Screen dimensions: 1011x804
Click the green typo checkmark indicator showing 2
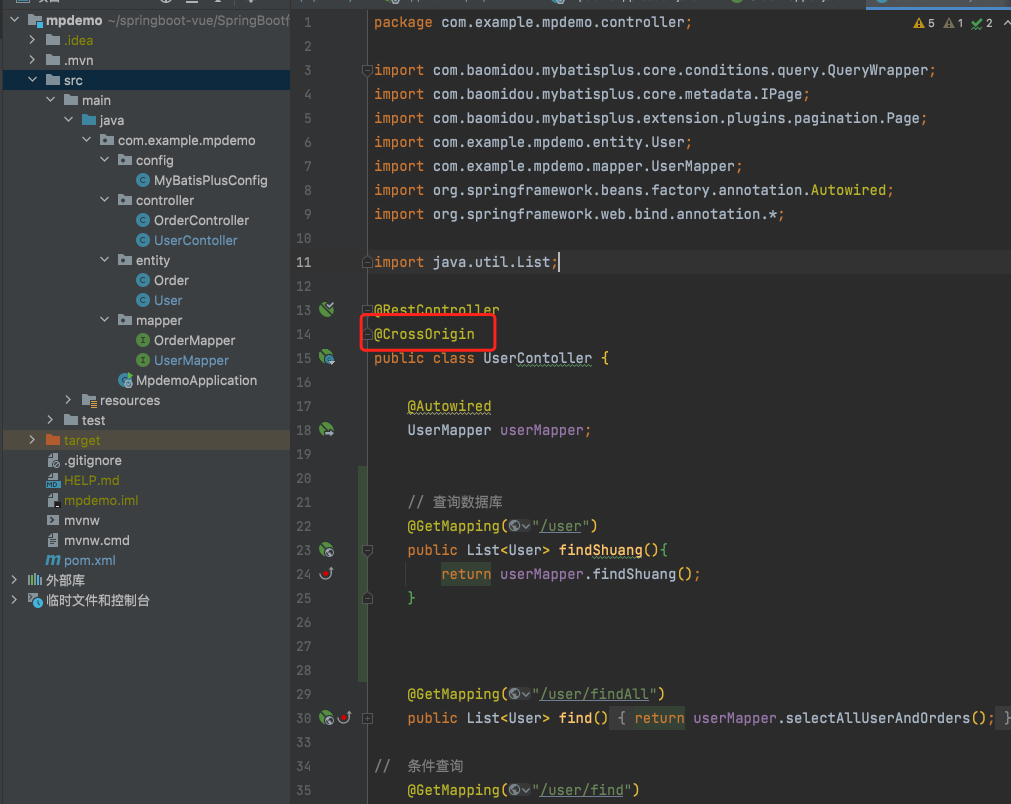(983, 23)
